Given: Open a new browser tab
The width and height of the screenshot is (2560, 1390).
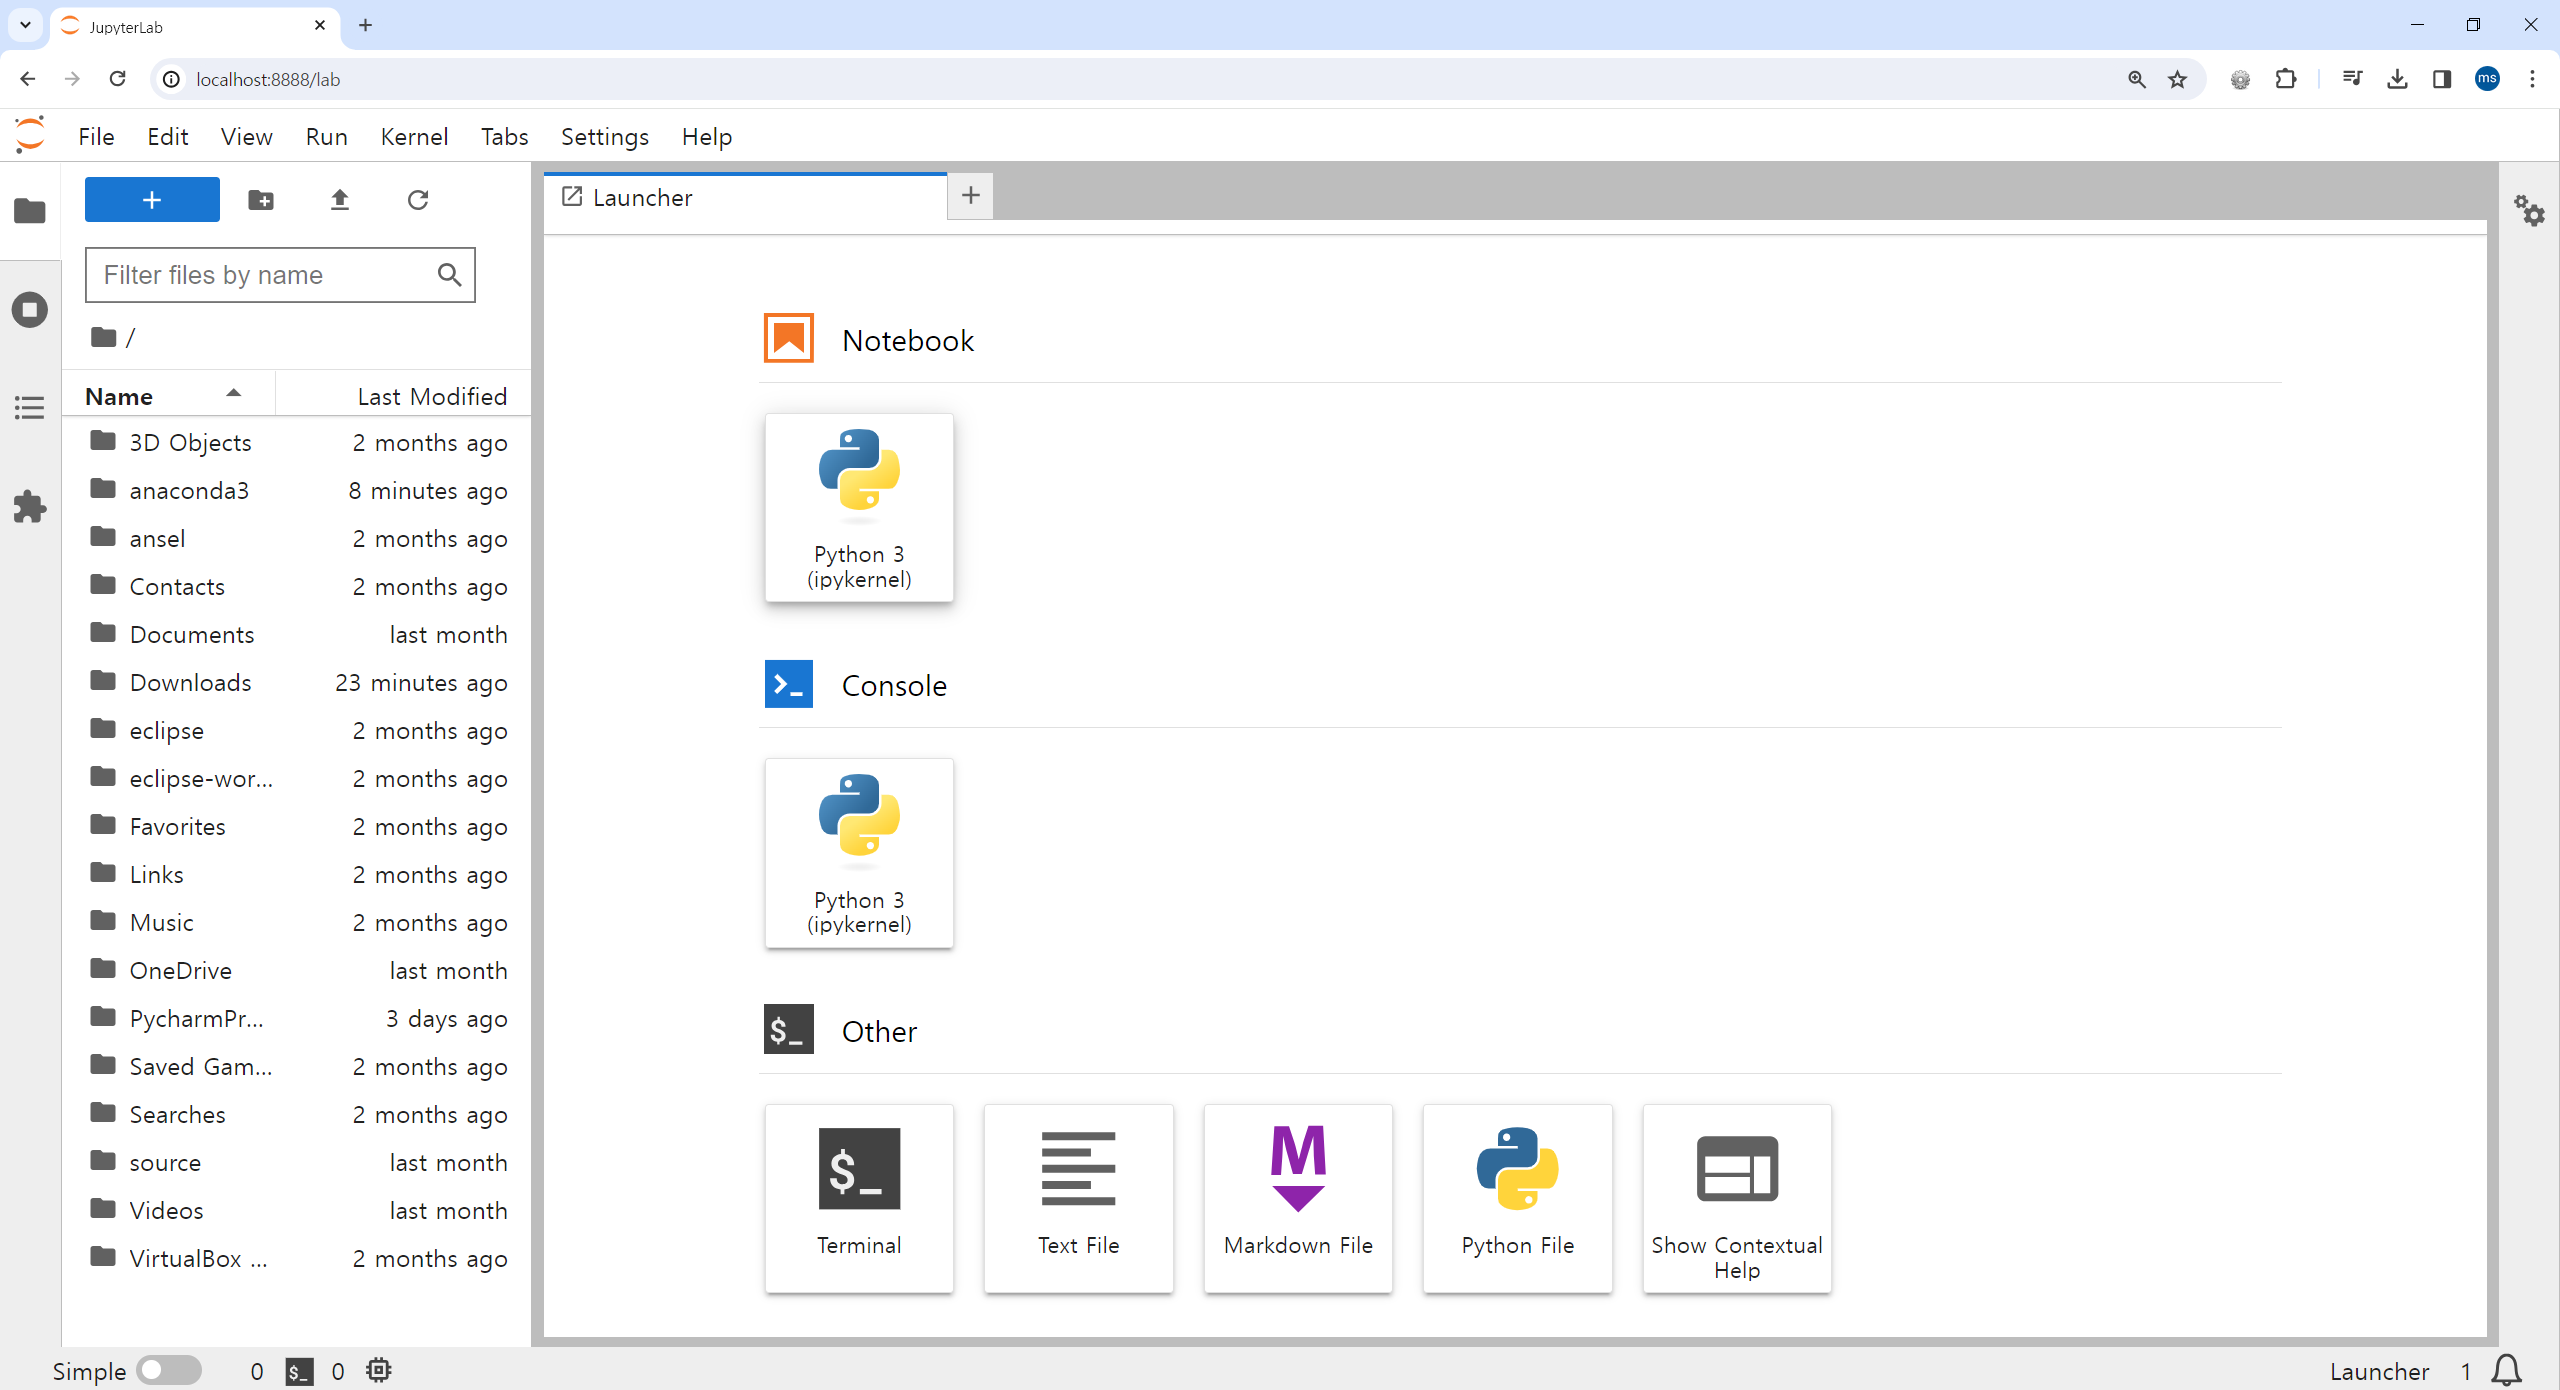Looking at the screenshot, I should (365, 25).
